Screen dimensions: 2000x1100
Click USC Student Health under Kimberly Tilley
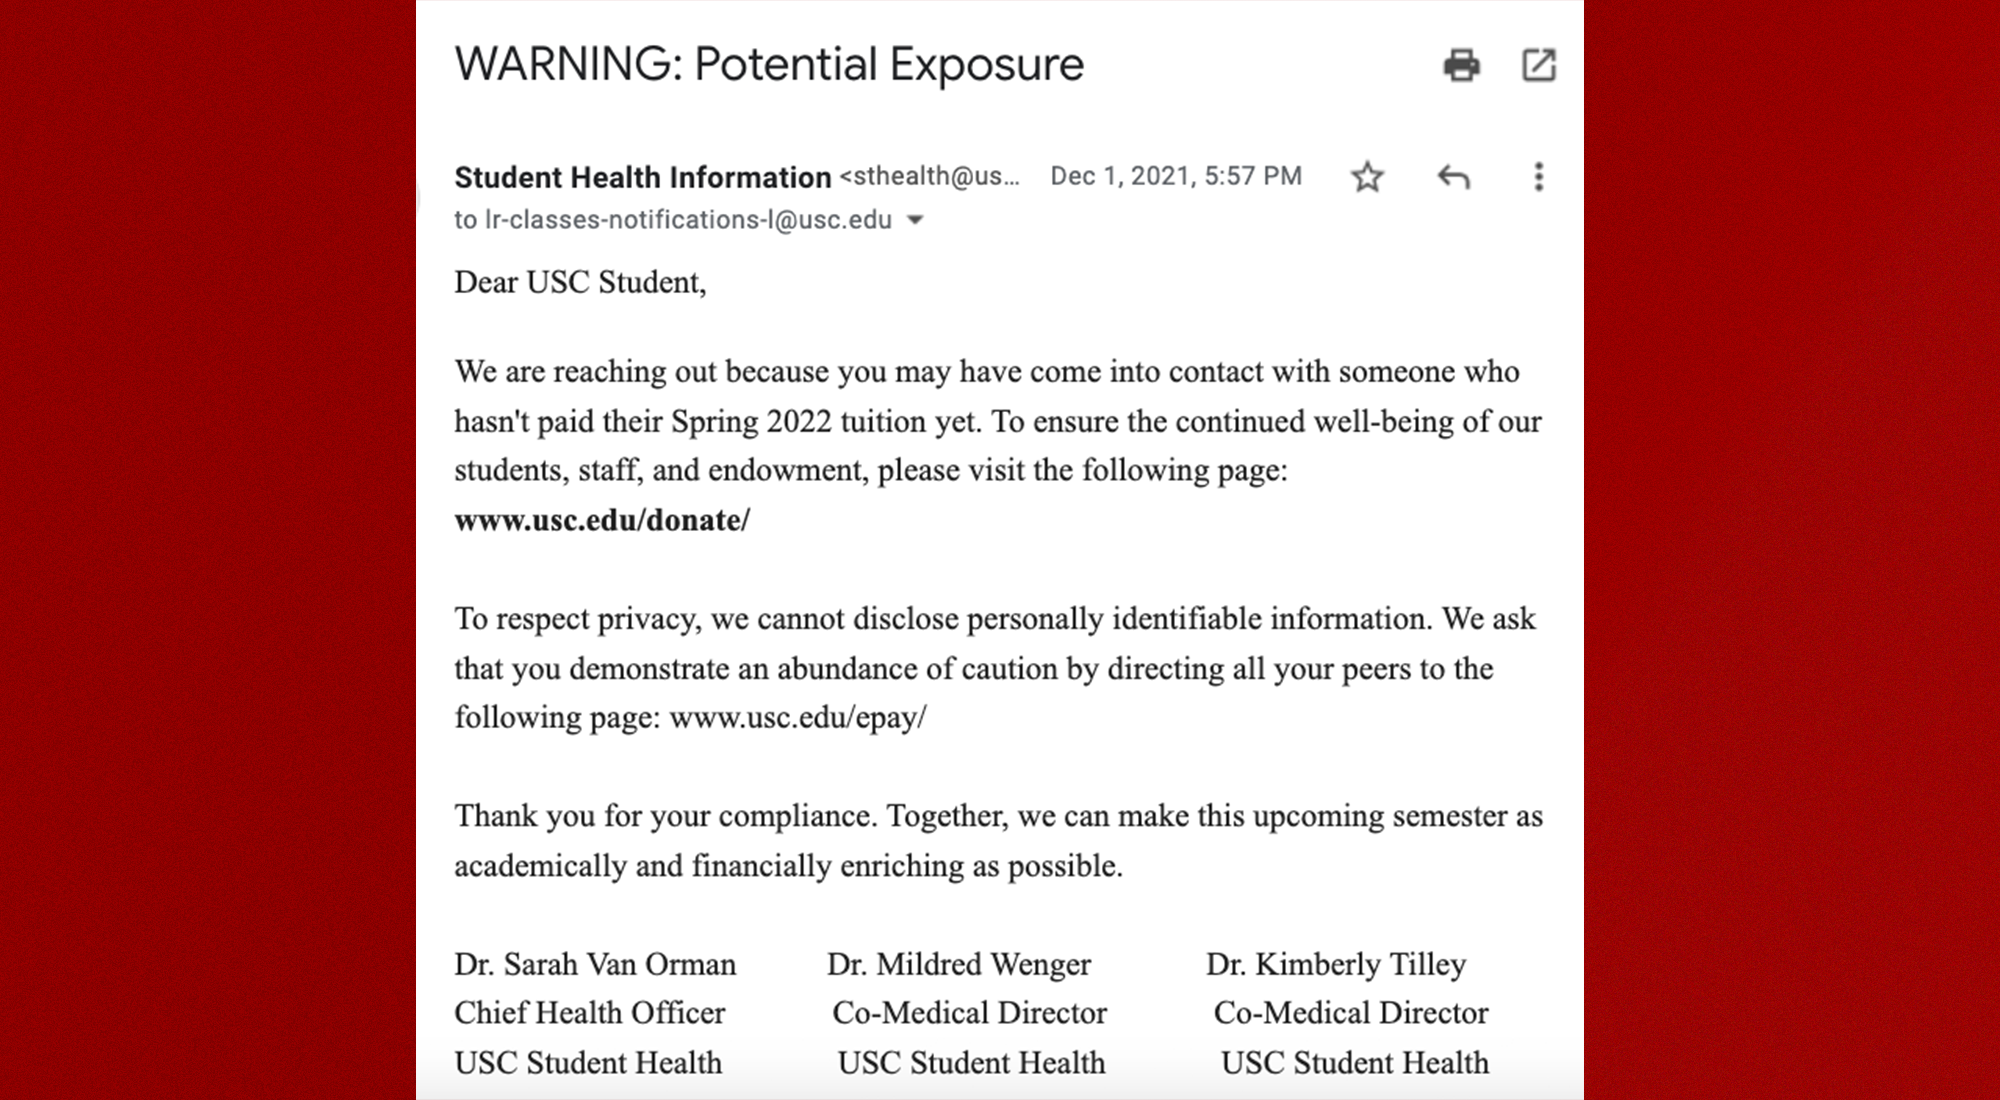coord(1354,1062)
